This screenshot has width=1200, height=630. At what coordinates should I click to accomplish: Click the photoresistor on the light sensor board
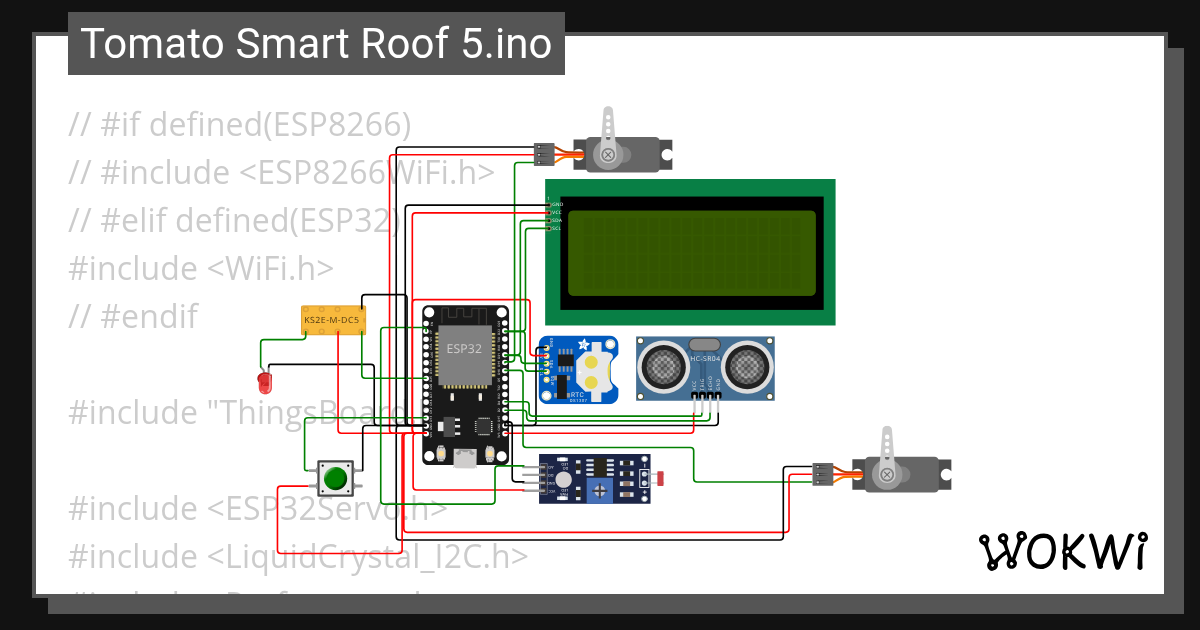coord(660,478)
